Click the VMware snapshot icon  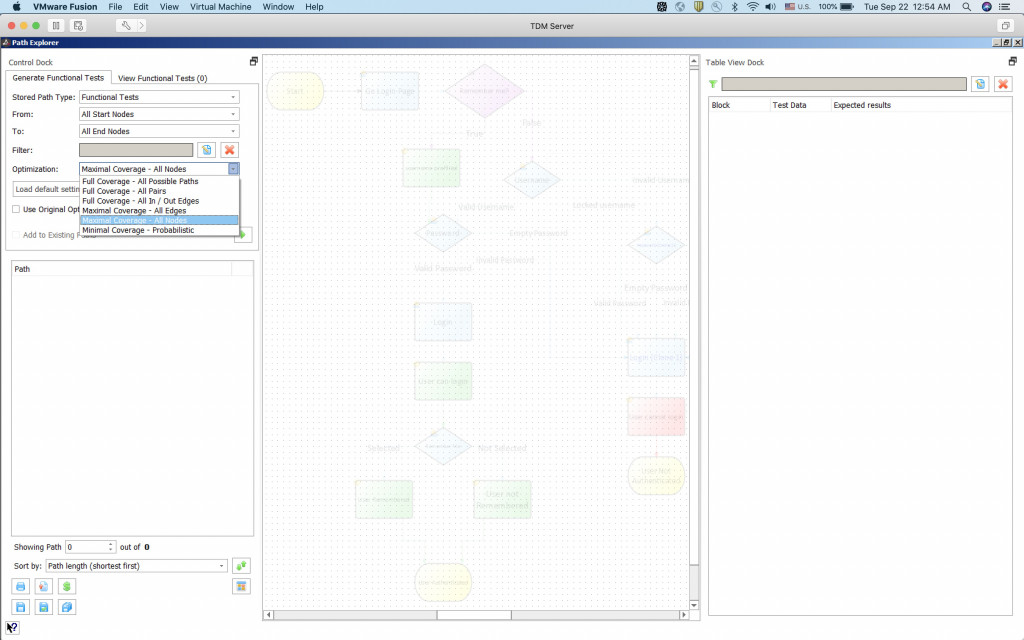point(78,25)
